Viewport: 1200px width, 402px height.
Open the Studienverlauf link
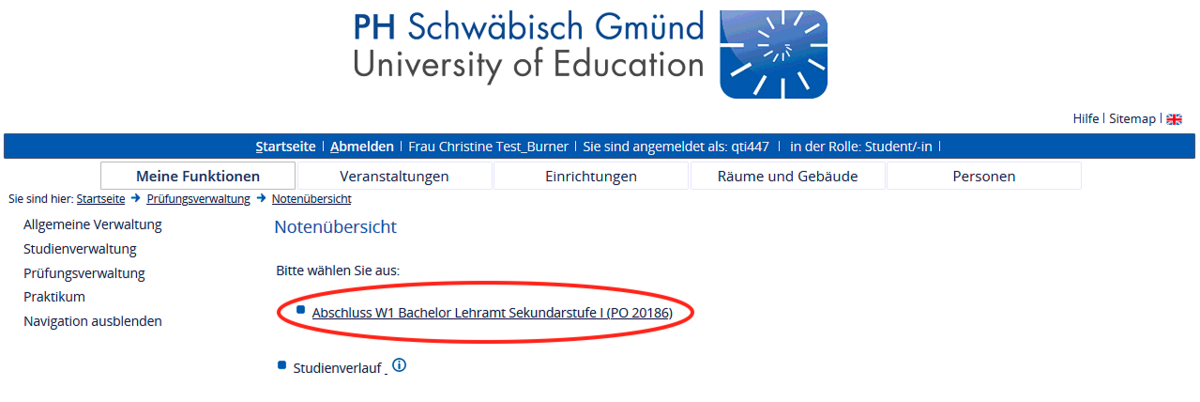(x=337, y=368)
